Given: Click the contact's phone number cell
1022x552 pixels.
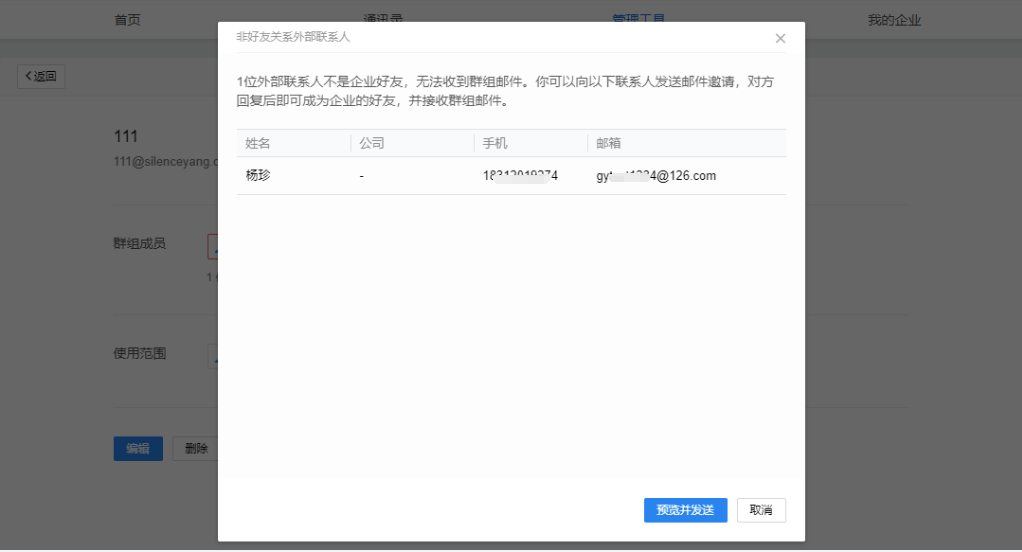Looking at the screenshot, I should [520, 176].
